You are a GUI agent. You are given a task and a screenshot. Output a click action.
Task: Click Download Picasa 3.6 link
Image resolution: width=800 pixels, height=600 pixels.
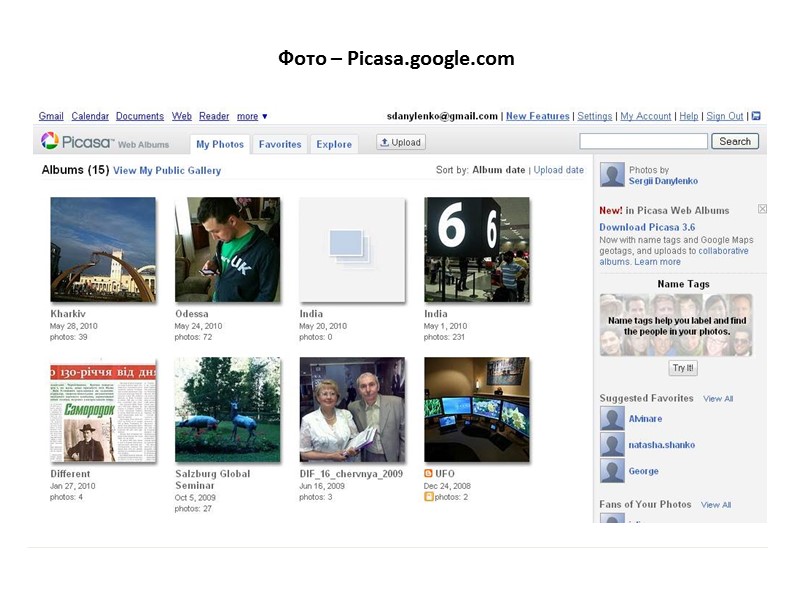click(x=647, y=227)
